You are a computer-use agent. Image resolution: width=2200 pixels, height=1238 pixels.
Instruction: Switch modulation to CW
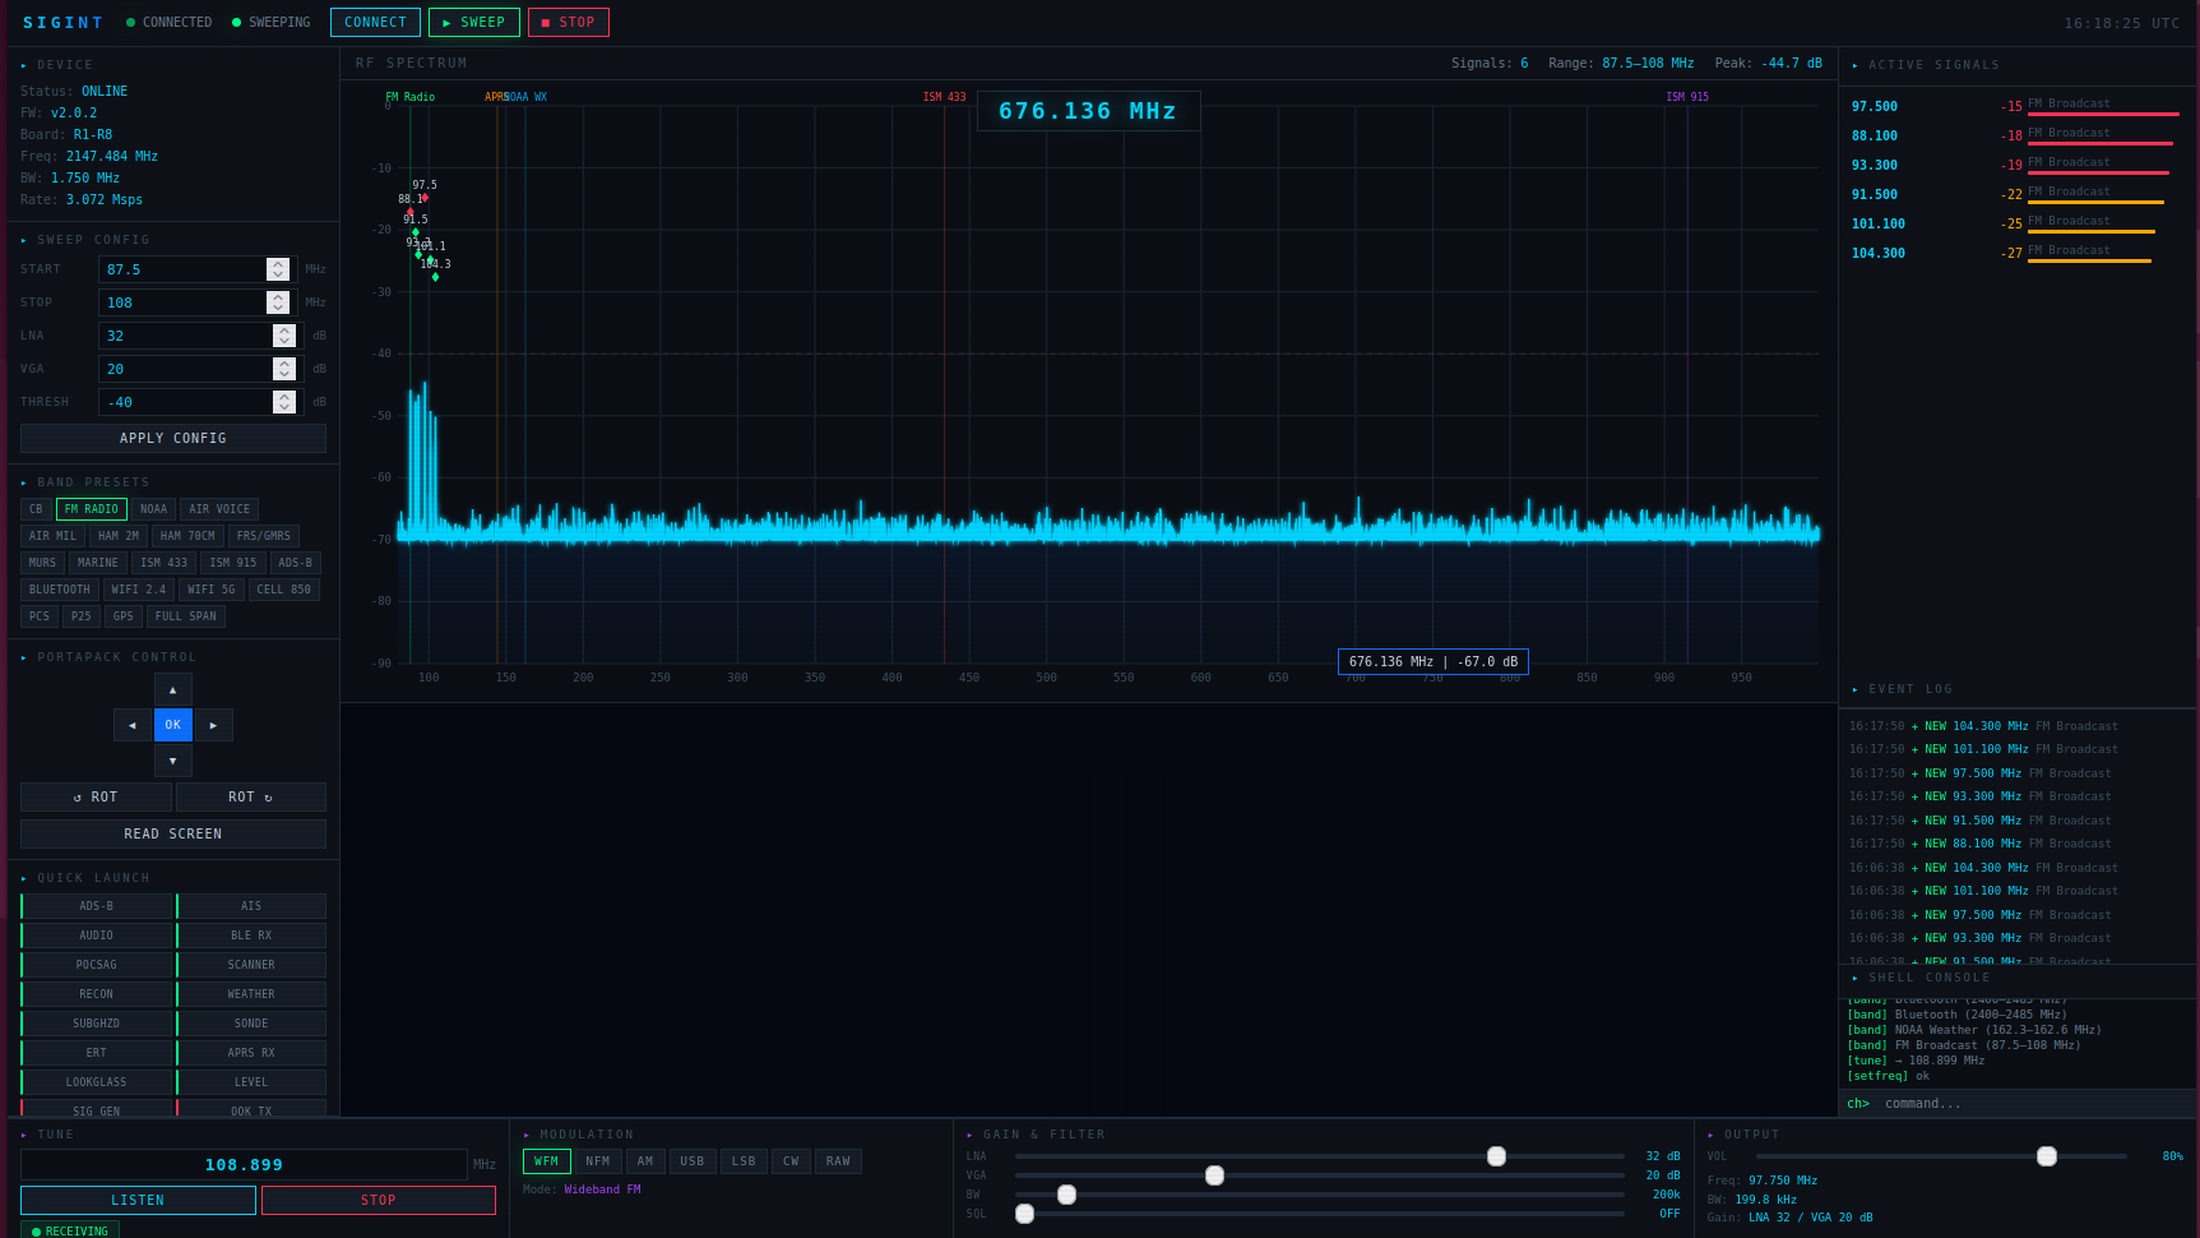click(x=791, y=1161)
